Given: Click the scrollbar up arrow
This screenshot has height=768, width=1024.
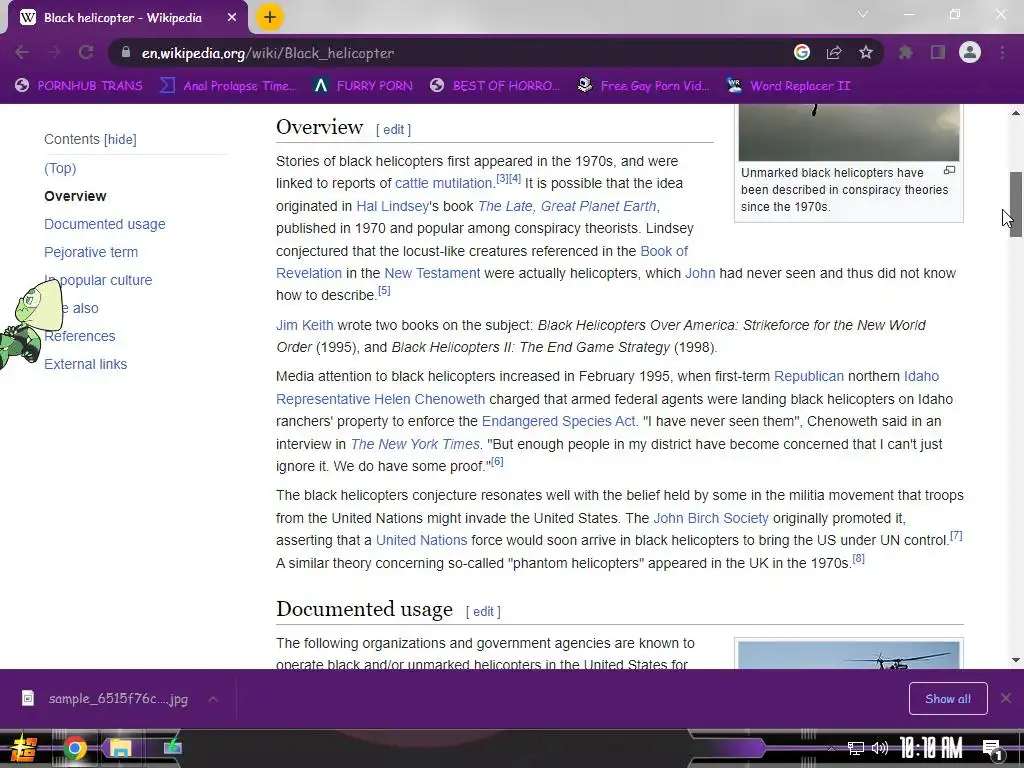Looking at the screenshot, I should click(1016, 113).
